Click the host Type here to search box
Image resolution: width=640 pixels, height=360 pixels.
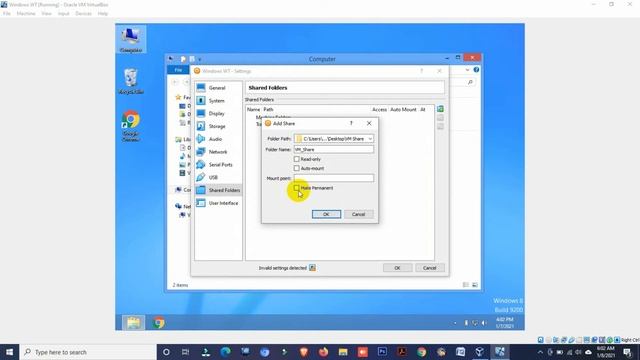(x=88, y=352)
